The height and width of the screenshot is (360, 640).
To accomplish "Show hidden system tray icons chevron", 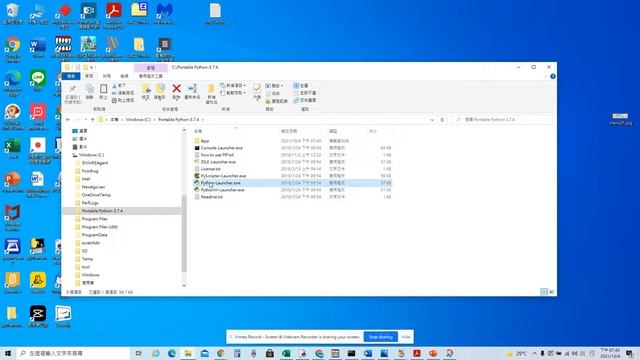I will tap(534, 353).
